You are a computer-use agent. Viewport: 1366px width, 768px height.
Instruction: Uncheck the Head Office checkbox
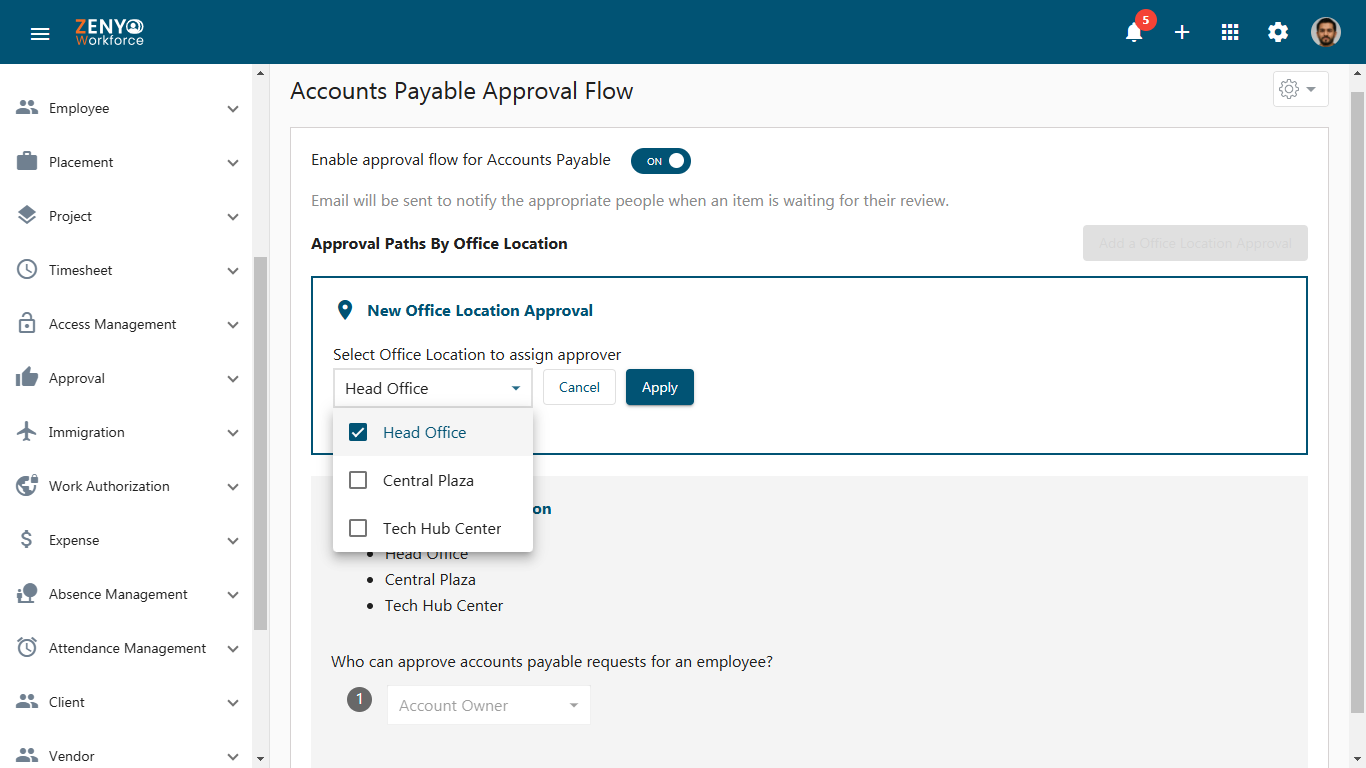click(x=358, y=432)
